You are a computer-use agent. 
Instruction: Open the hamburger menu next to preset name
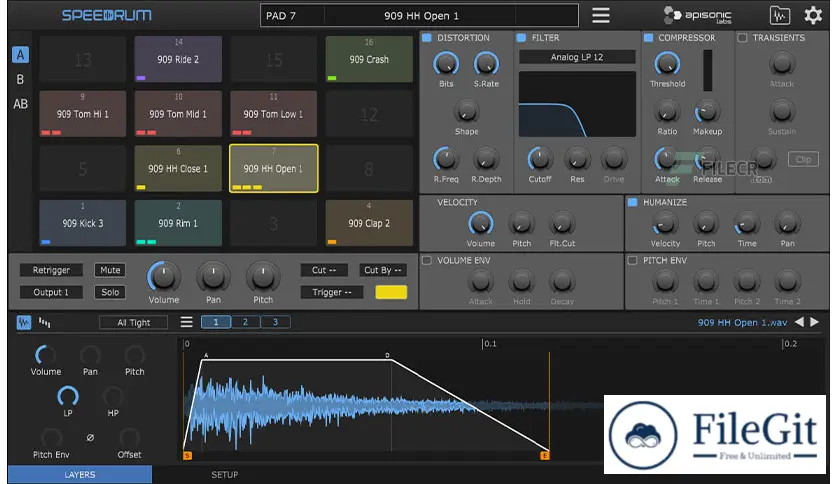(600, 15)
